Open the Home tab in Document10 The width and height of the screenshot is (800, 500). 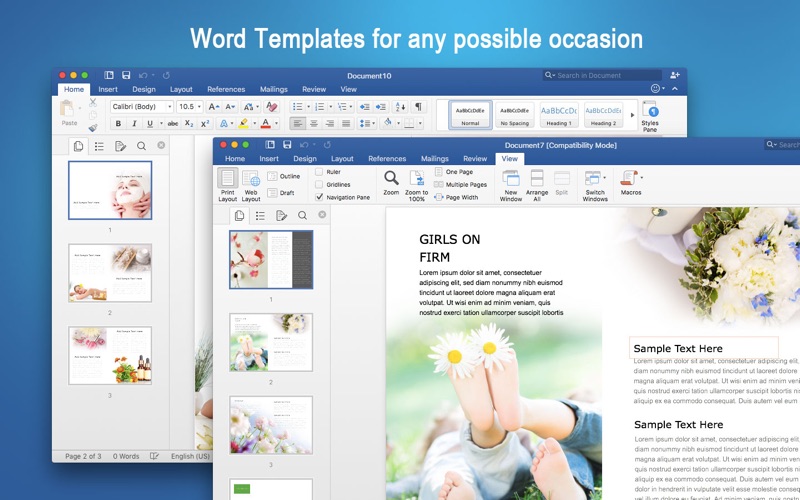pyautogui.click(x=74, y=89)
